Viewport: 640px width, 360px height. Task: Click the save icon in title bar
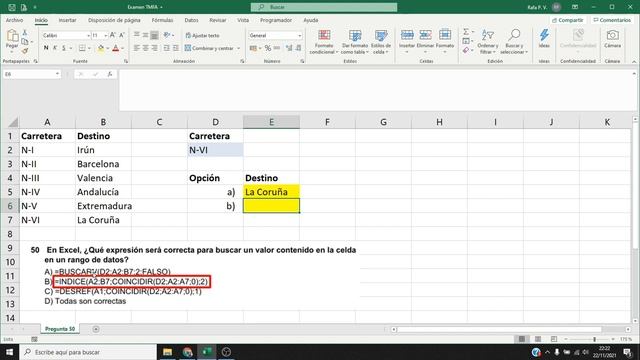click(x=11, y=7)
